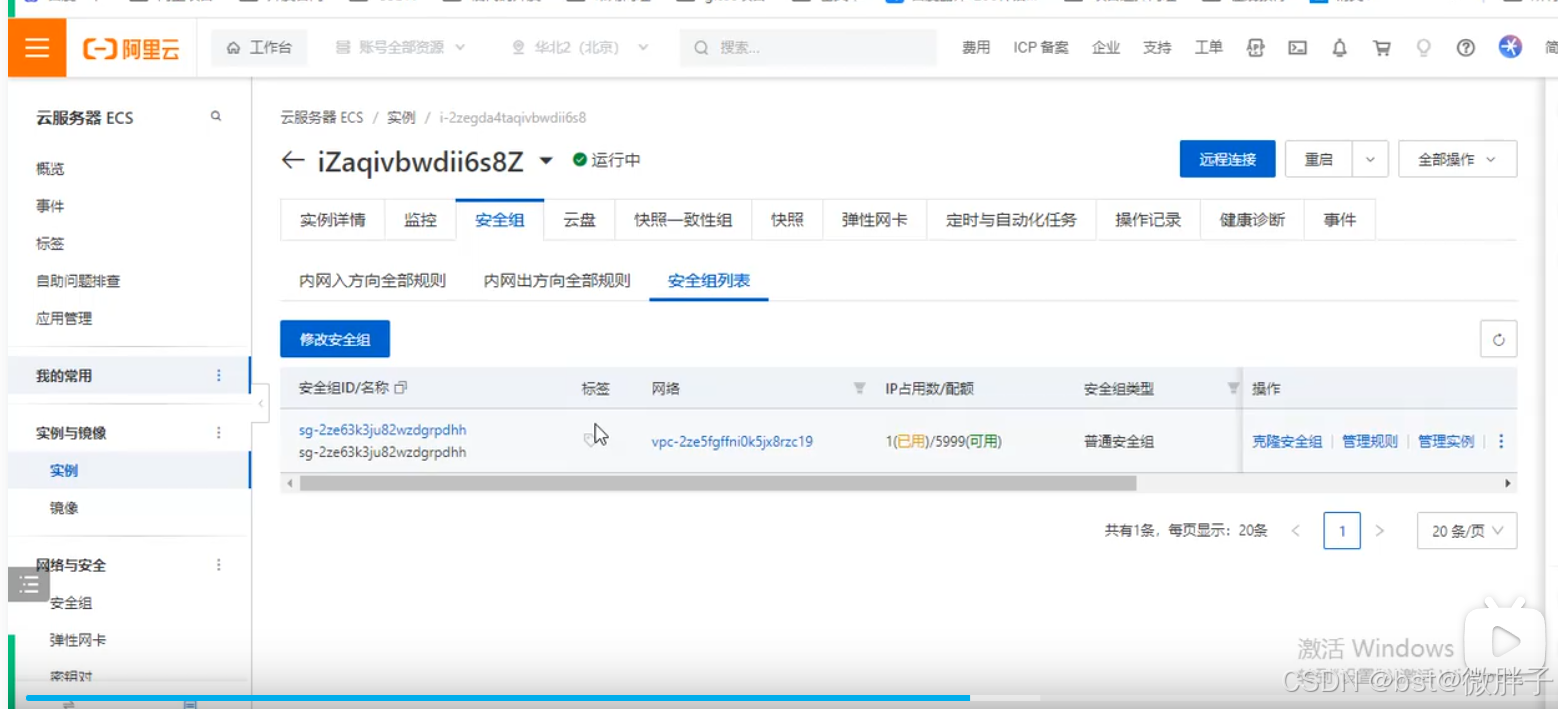The height and width of the screenshot is (709, 1558).
Task: Switch to the 定时与自动化任务 tab
Action: 1011,220
